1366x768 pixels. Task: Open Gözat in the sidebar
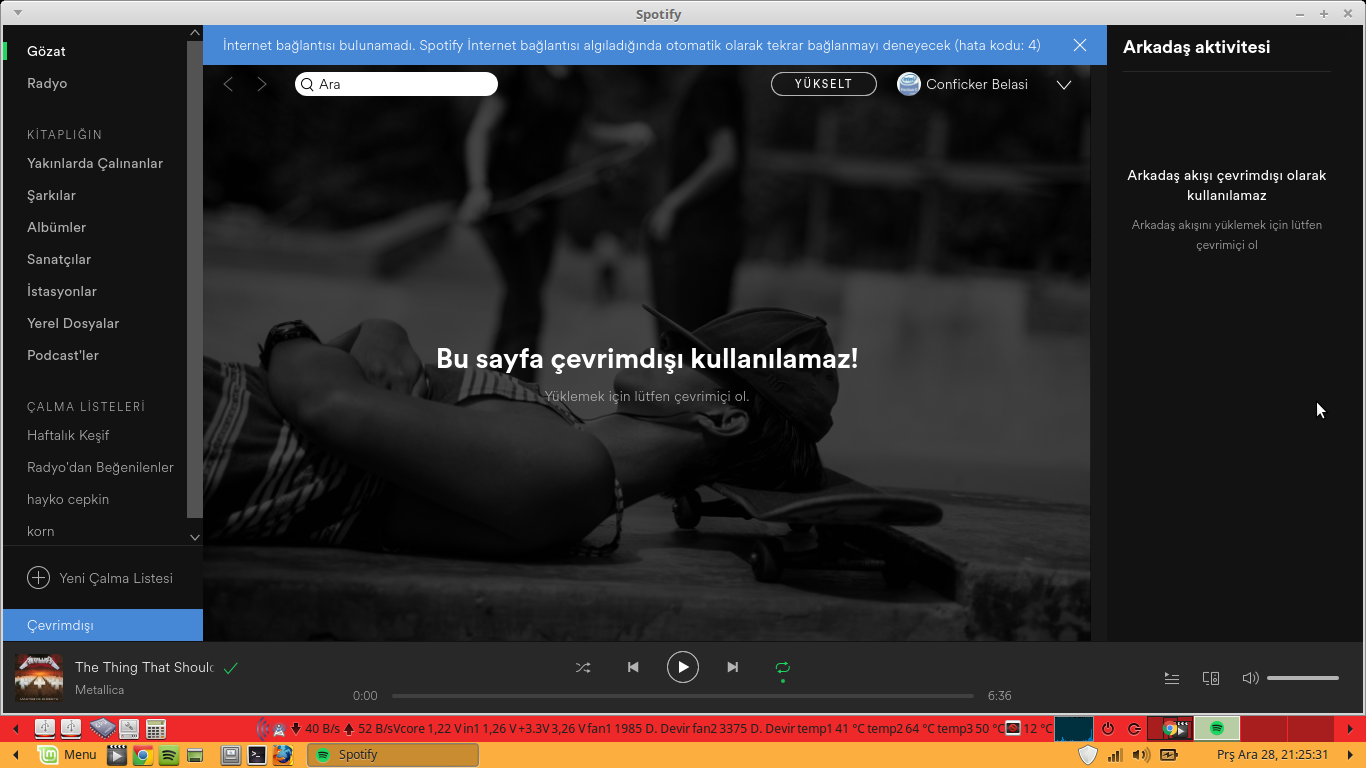47,51
